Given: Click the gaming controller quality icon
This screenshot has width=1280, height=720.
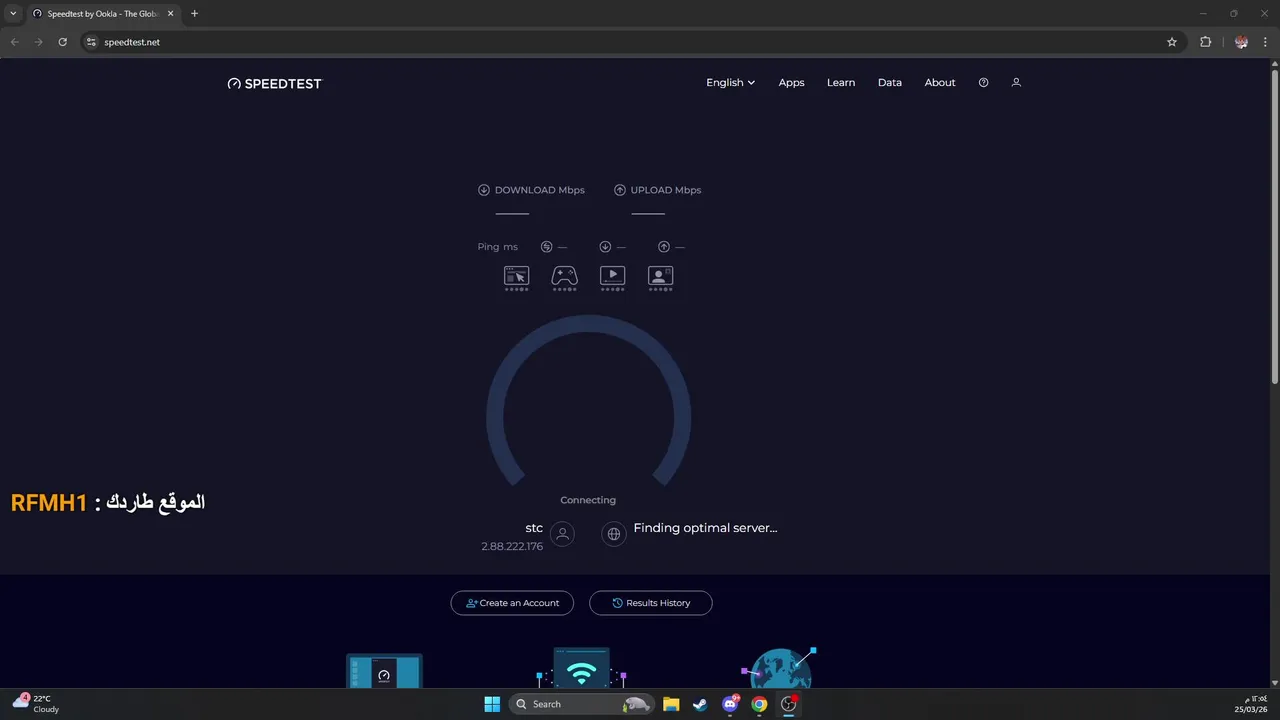Looking at the screenshot, I should (x=564, y=277).
